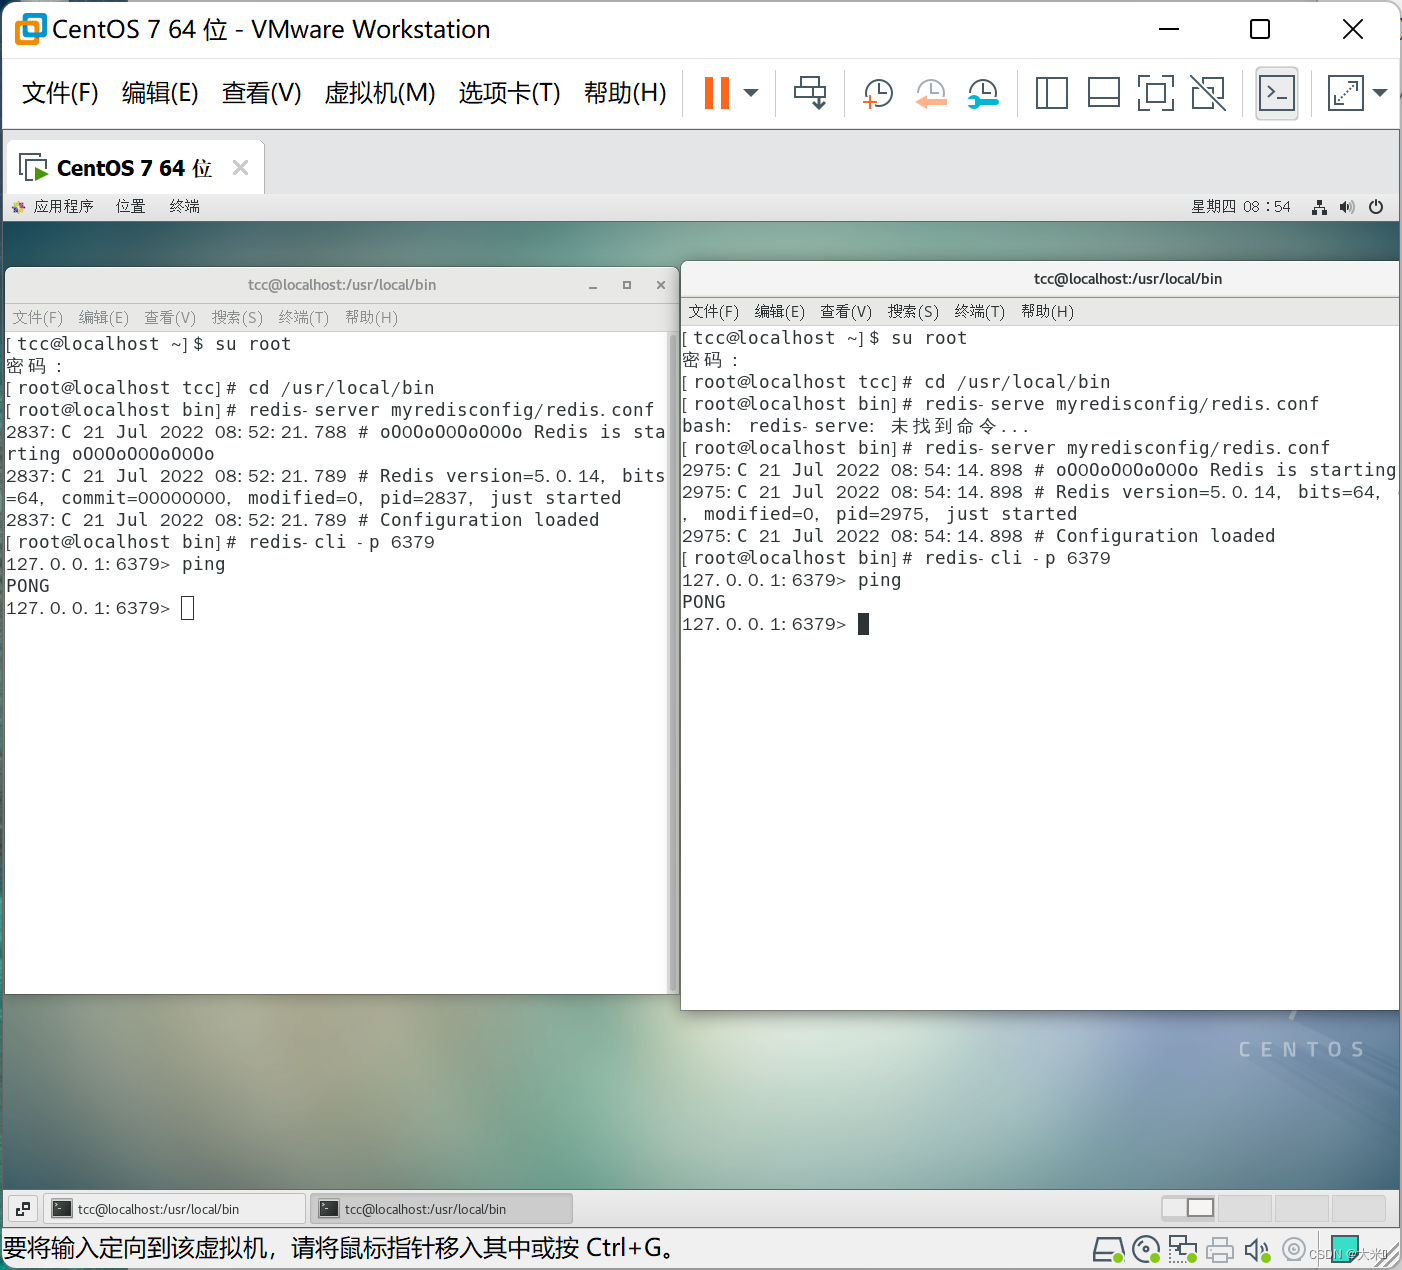
Task: Open the VMware 选项卡(T) menu
Action: point(509,93)
